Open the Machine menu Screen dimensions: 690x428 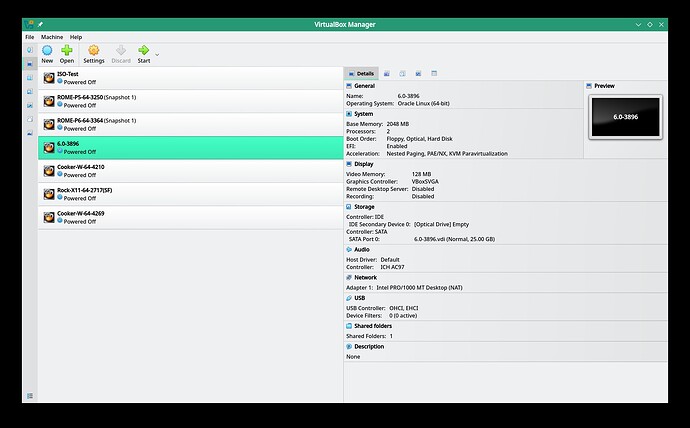[x=52, y=37]
